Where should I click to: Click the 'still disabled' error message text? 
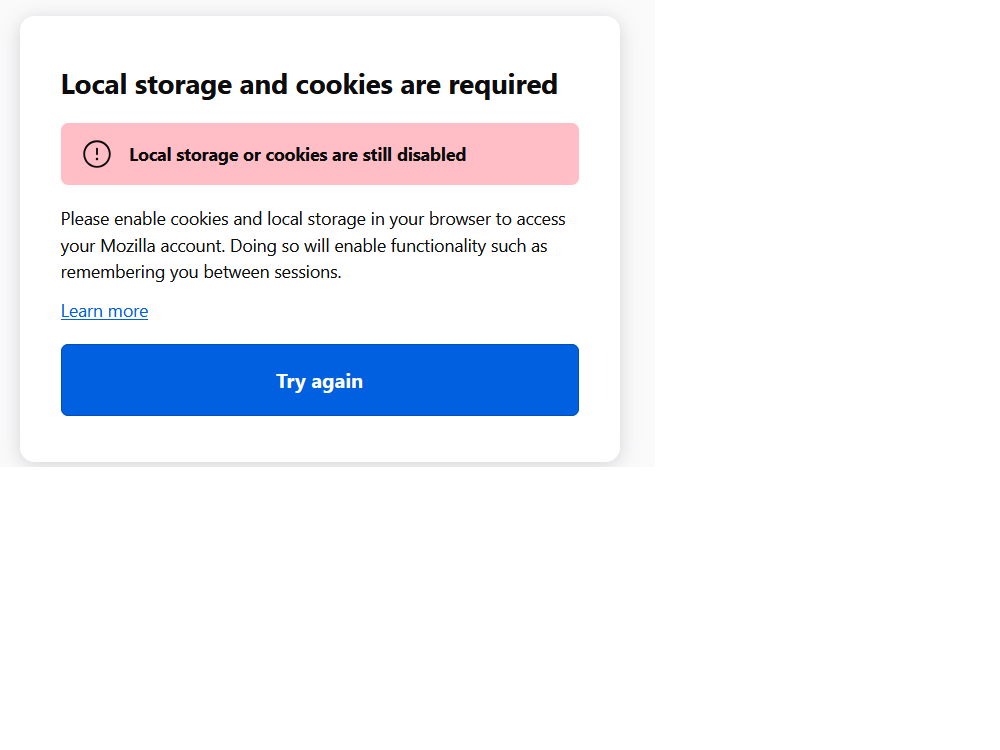[x=297, y=155]
